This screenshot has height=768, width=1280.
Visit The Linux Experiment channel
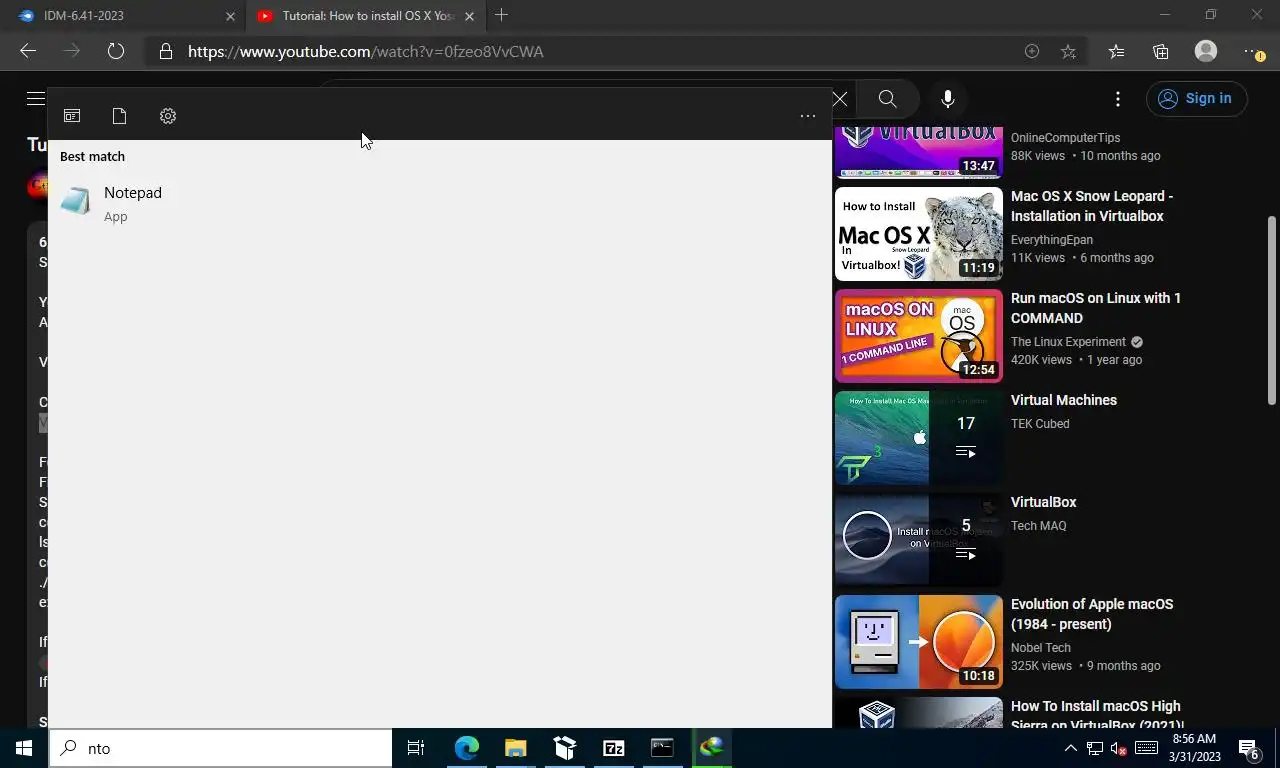(x=1068, y=342)
